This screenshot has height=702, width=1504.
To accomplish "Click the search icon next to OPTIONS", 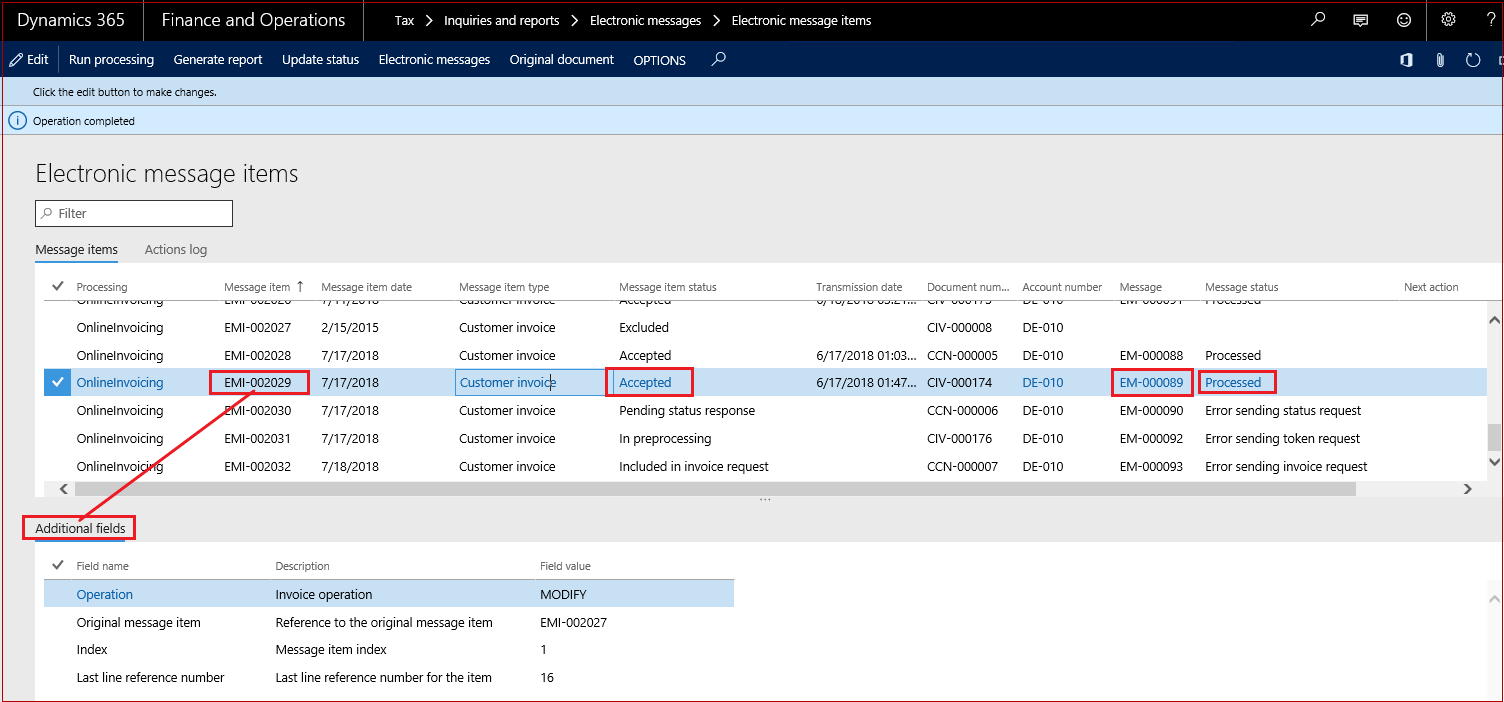I will point(718,59).
